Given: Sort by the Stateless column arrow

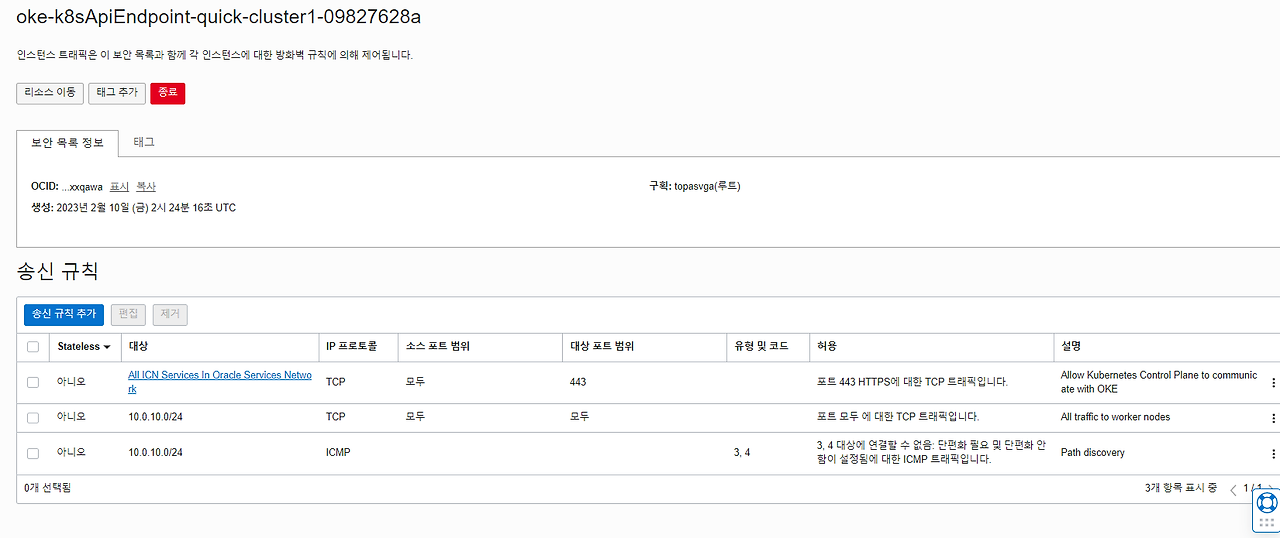Looking at the screenshot, I should 107,347.
